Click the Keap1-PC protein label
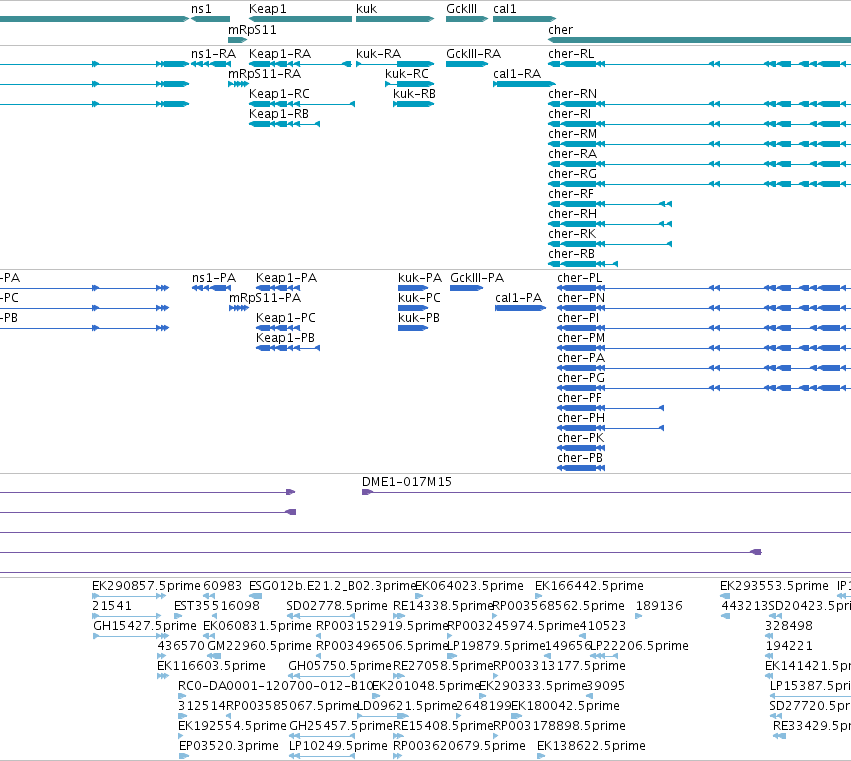851x761 pixels. coord(285,318)
